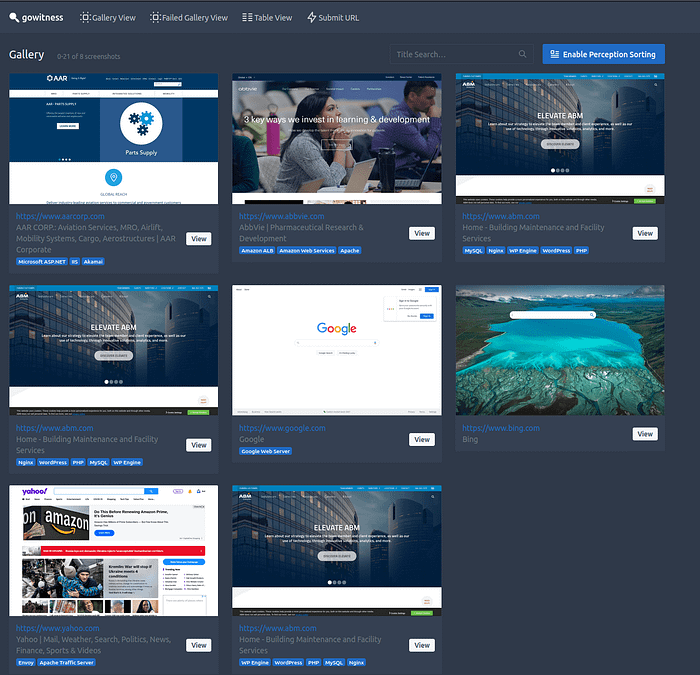Enable Perception Sorting
Viewport: 700px width, 675px height.
(603, 54)
